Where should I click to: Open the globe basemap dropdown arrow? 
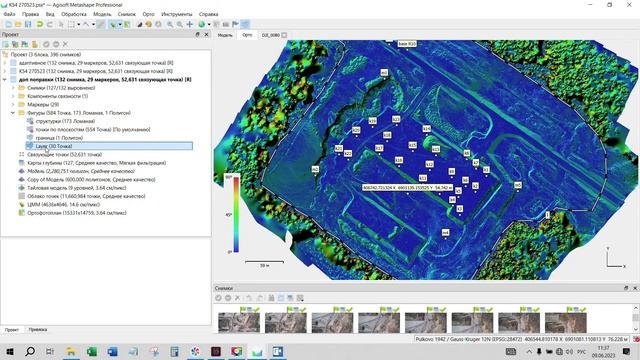pyautogui.click(x=209, y=24)
